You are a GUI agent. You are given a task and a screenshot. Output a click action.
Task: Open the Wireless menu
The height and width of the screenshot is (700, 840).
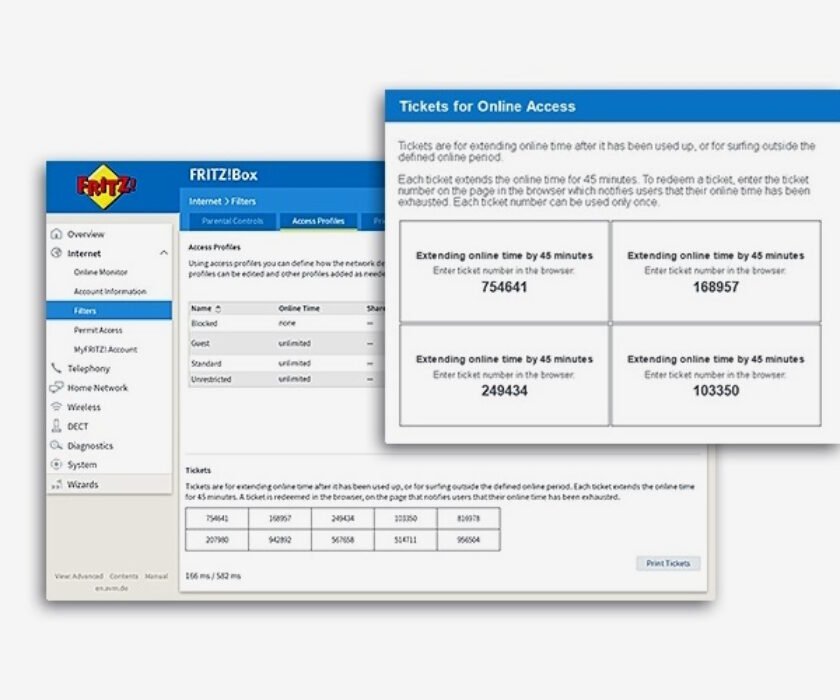(84, 407)
